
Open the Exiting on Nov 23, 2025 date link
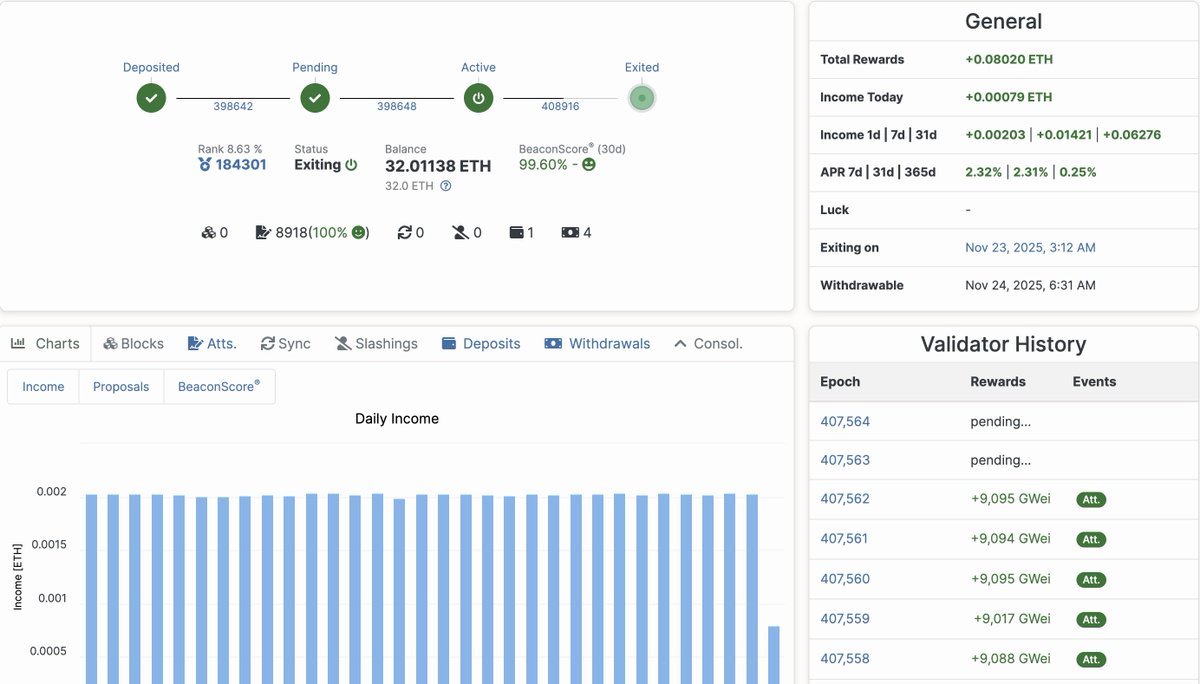[1030, 247]
